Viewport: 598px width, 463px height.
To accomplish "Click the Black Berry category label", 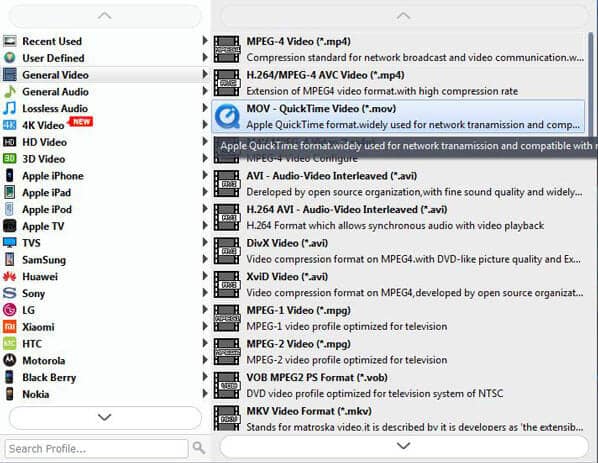I will pos(49,377).
